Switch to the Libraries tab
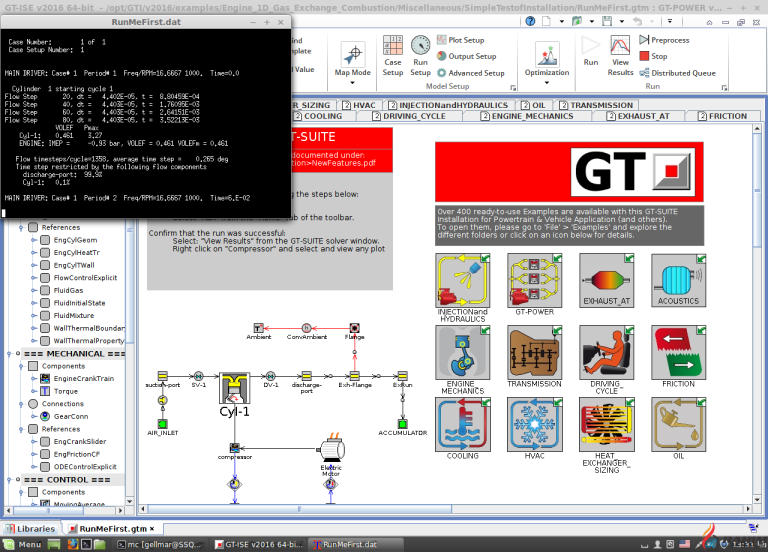 (30, 529)
